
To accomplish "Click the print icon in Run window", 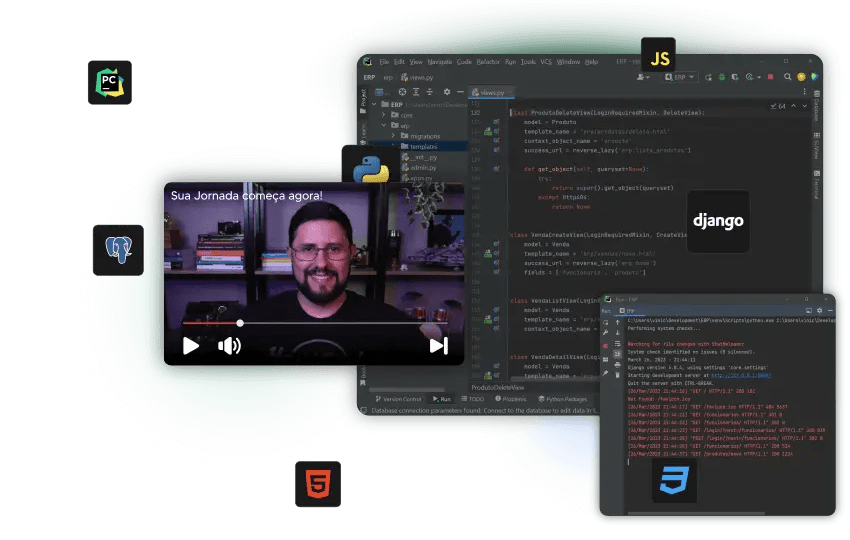I will [617, 365].
